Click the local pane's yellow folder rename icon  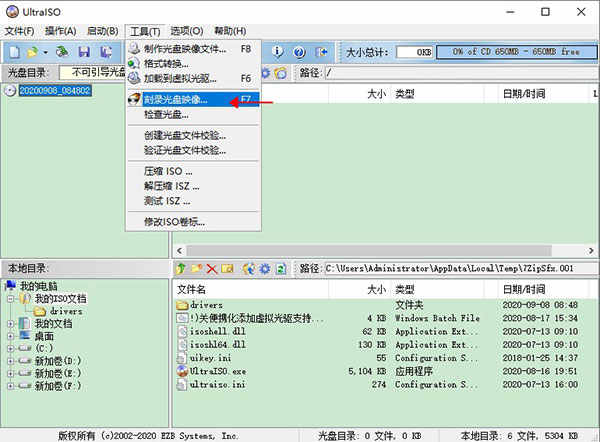tap(227, 269)
